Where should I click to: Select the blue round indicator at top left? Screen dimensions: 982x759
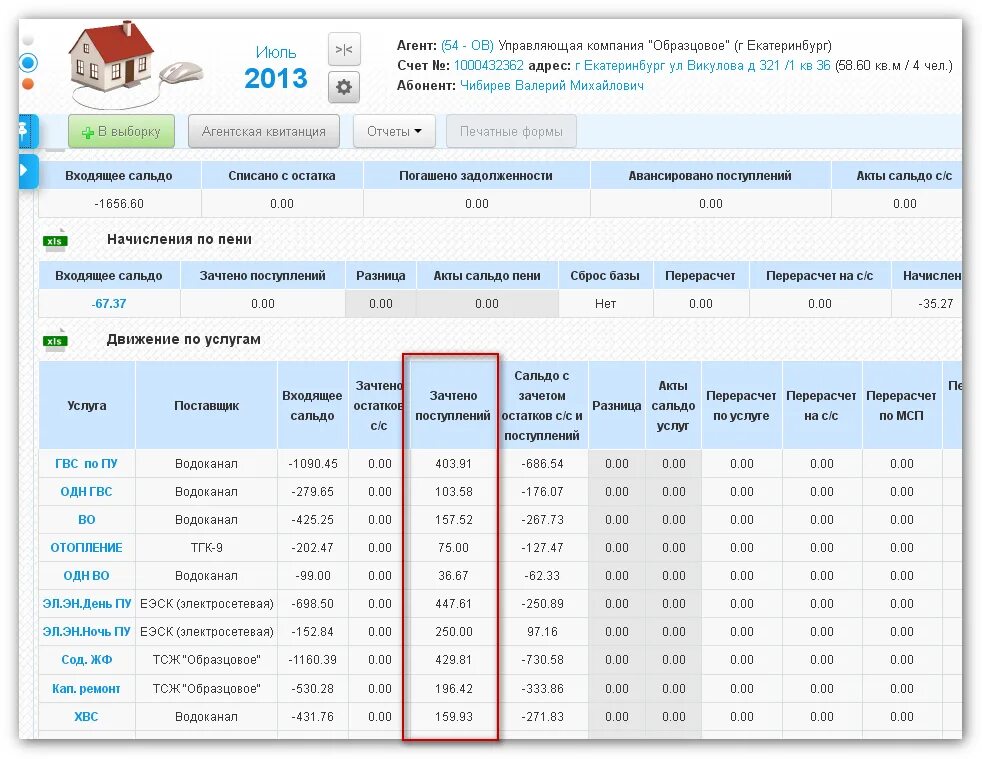coord(27,63)
